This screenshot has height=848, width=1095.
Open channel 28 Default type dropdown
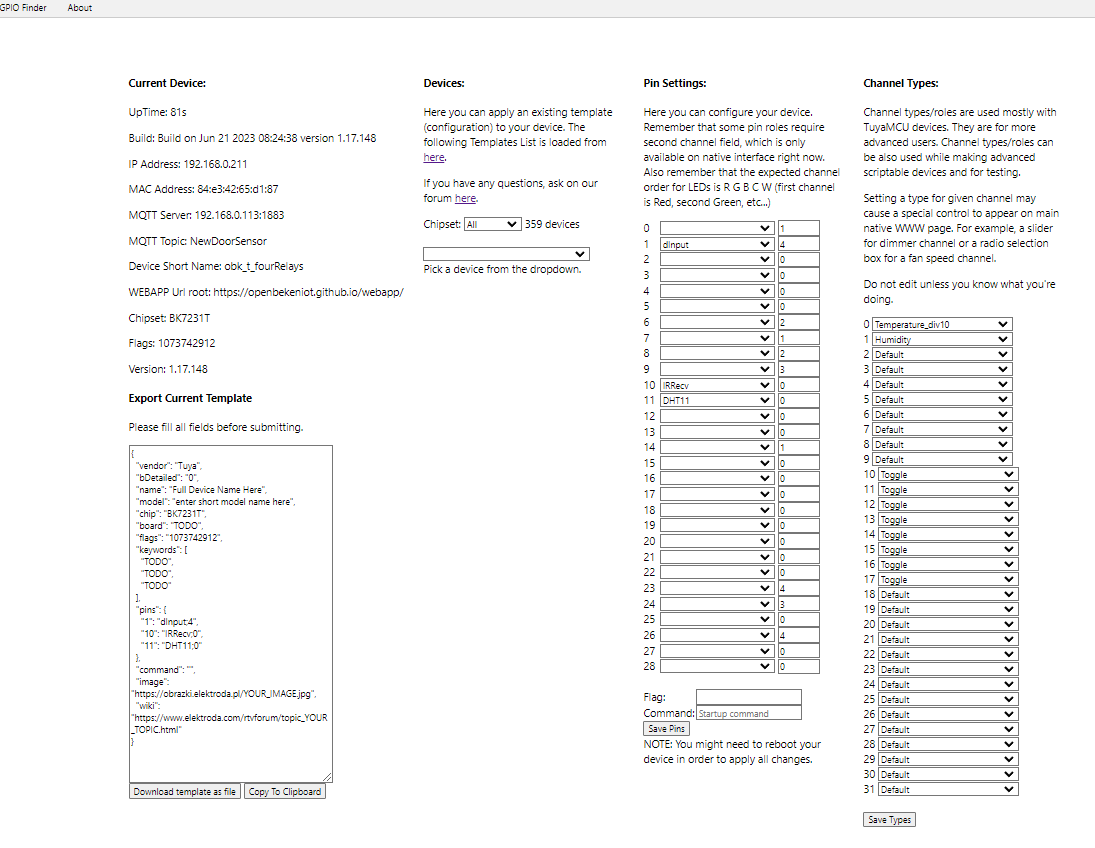[x=948, y=745]
